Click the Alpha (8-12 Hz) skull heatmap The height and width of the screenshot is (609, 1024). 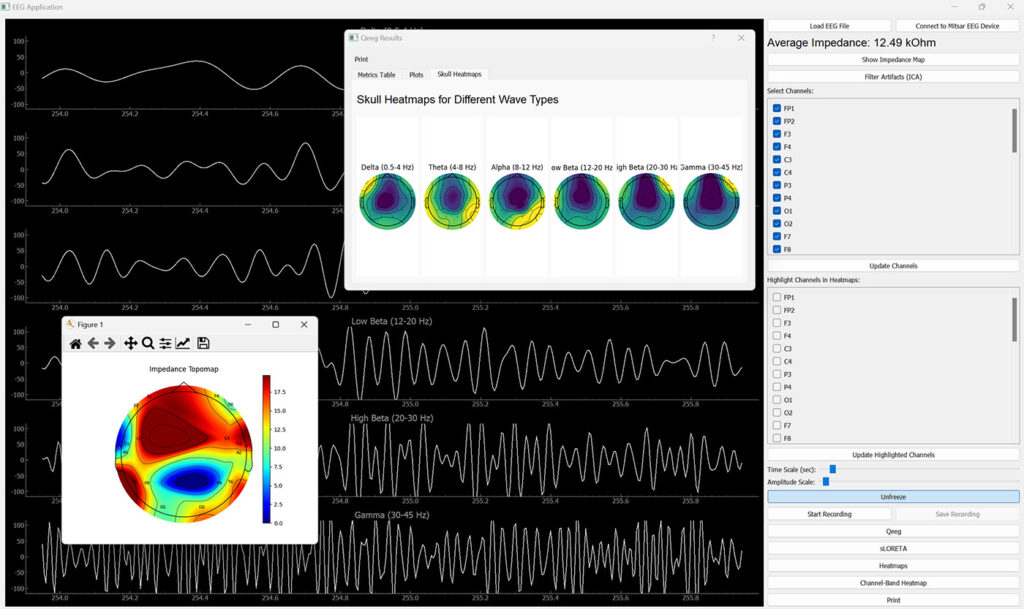[517, 201]
